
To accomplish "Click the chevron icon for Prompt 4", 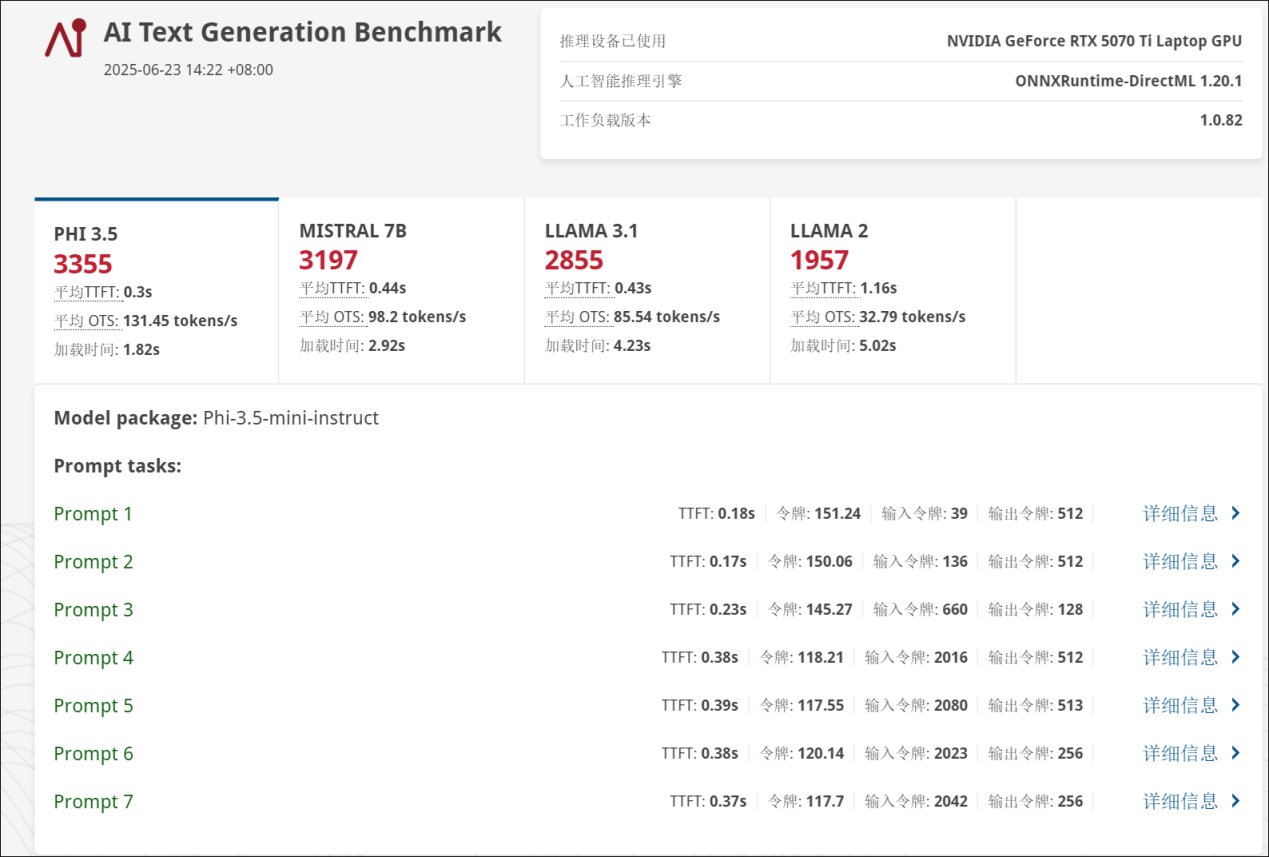I will [x=1236, y=657].
